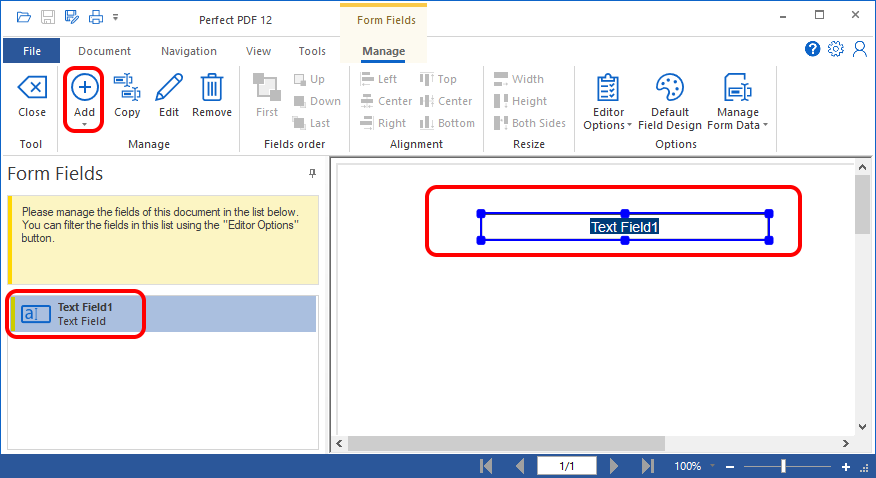Align fields Bottom
This screenshot has height=478, width=876.
tap(447, 123)
